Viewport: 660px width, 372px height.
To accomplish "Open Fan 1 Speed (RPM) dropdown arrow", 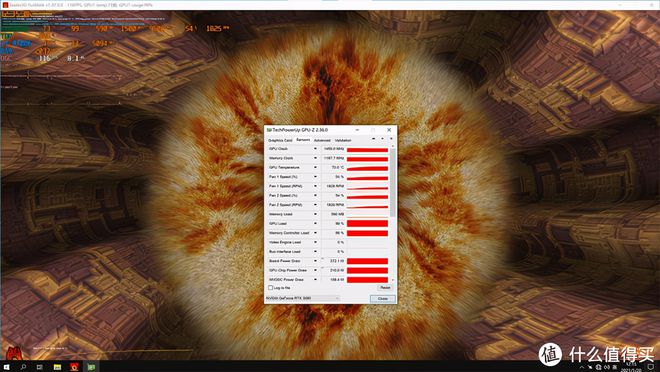I will (x=315, y=186).
